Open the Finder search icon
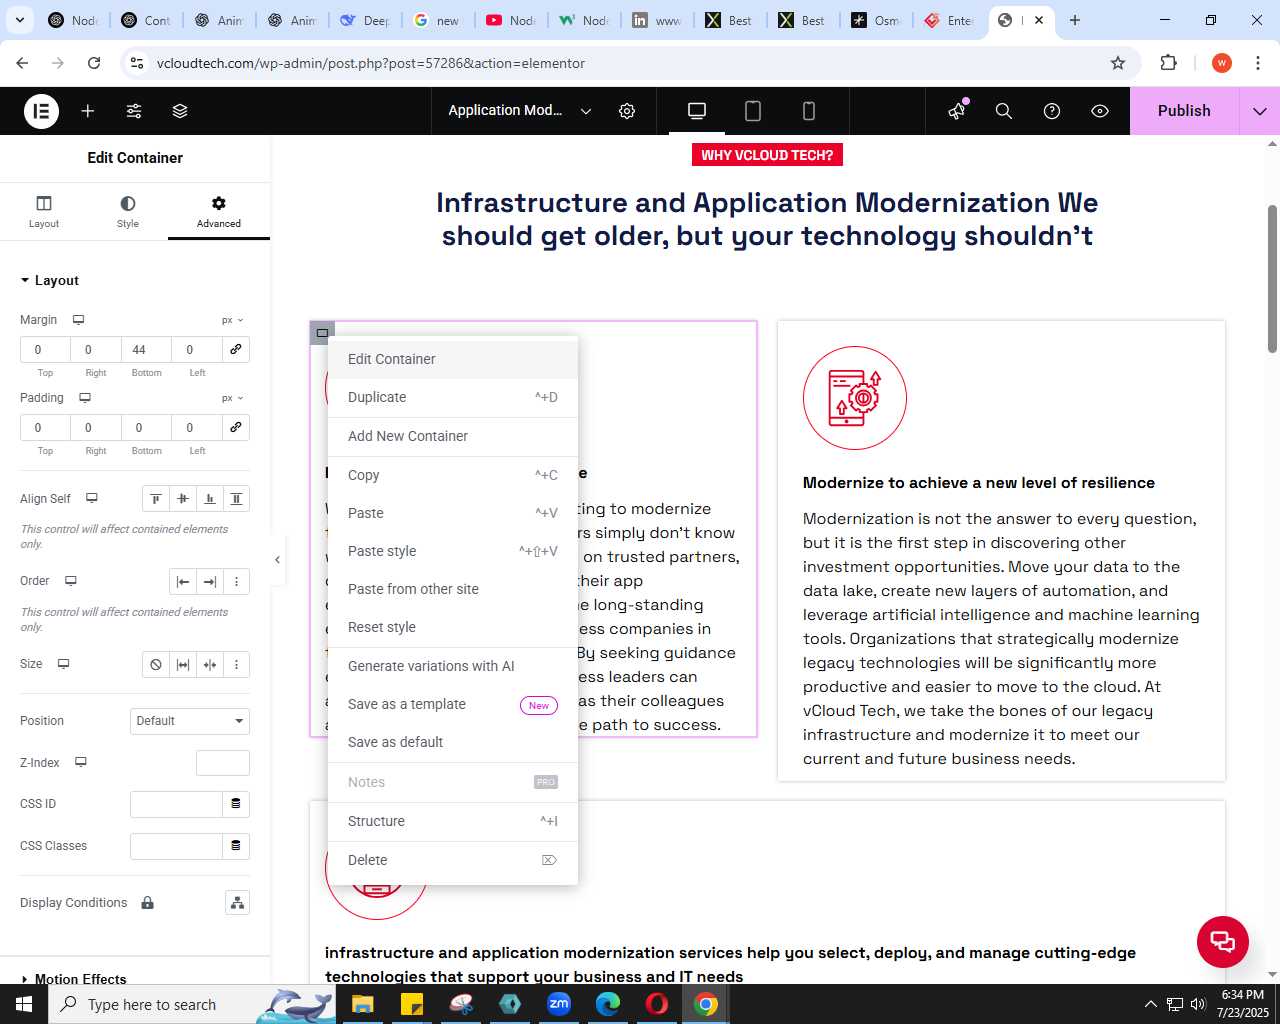This screenshot has width=1280, height=1024. pos(1004,111)
